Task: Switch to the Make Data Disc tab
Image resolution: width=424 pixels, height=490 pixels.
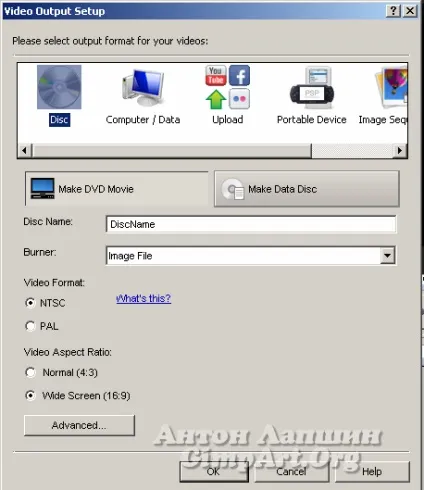Action: (x=307, y=189)
